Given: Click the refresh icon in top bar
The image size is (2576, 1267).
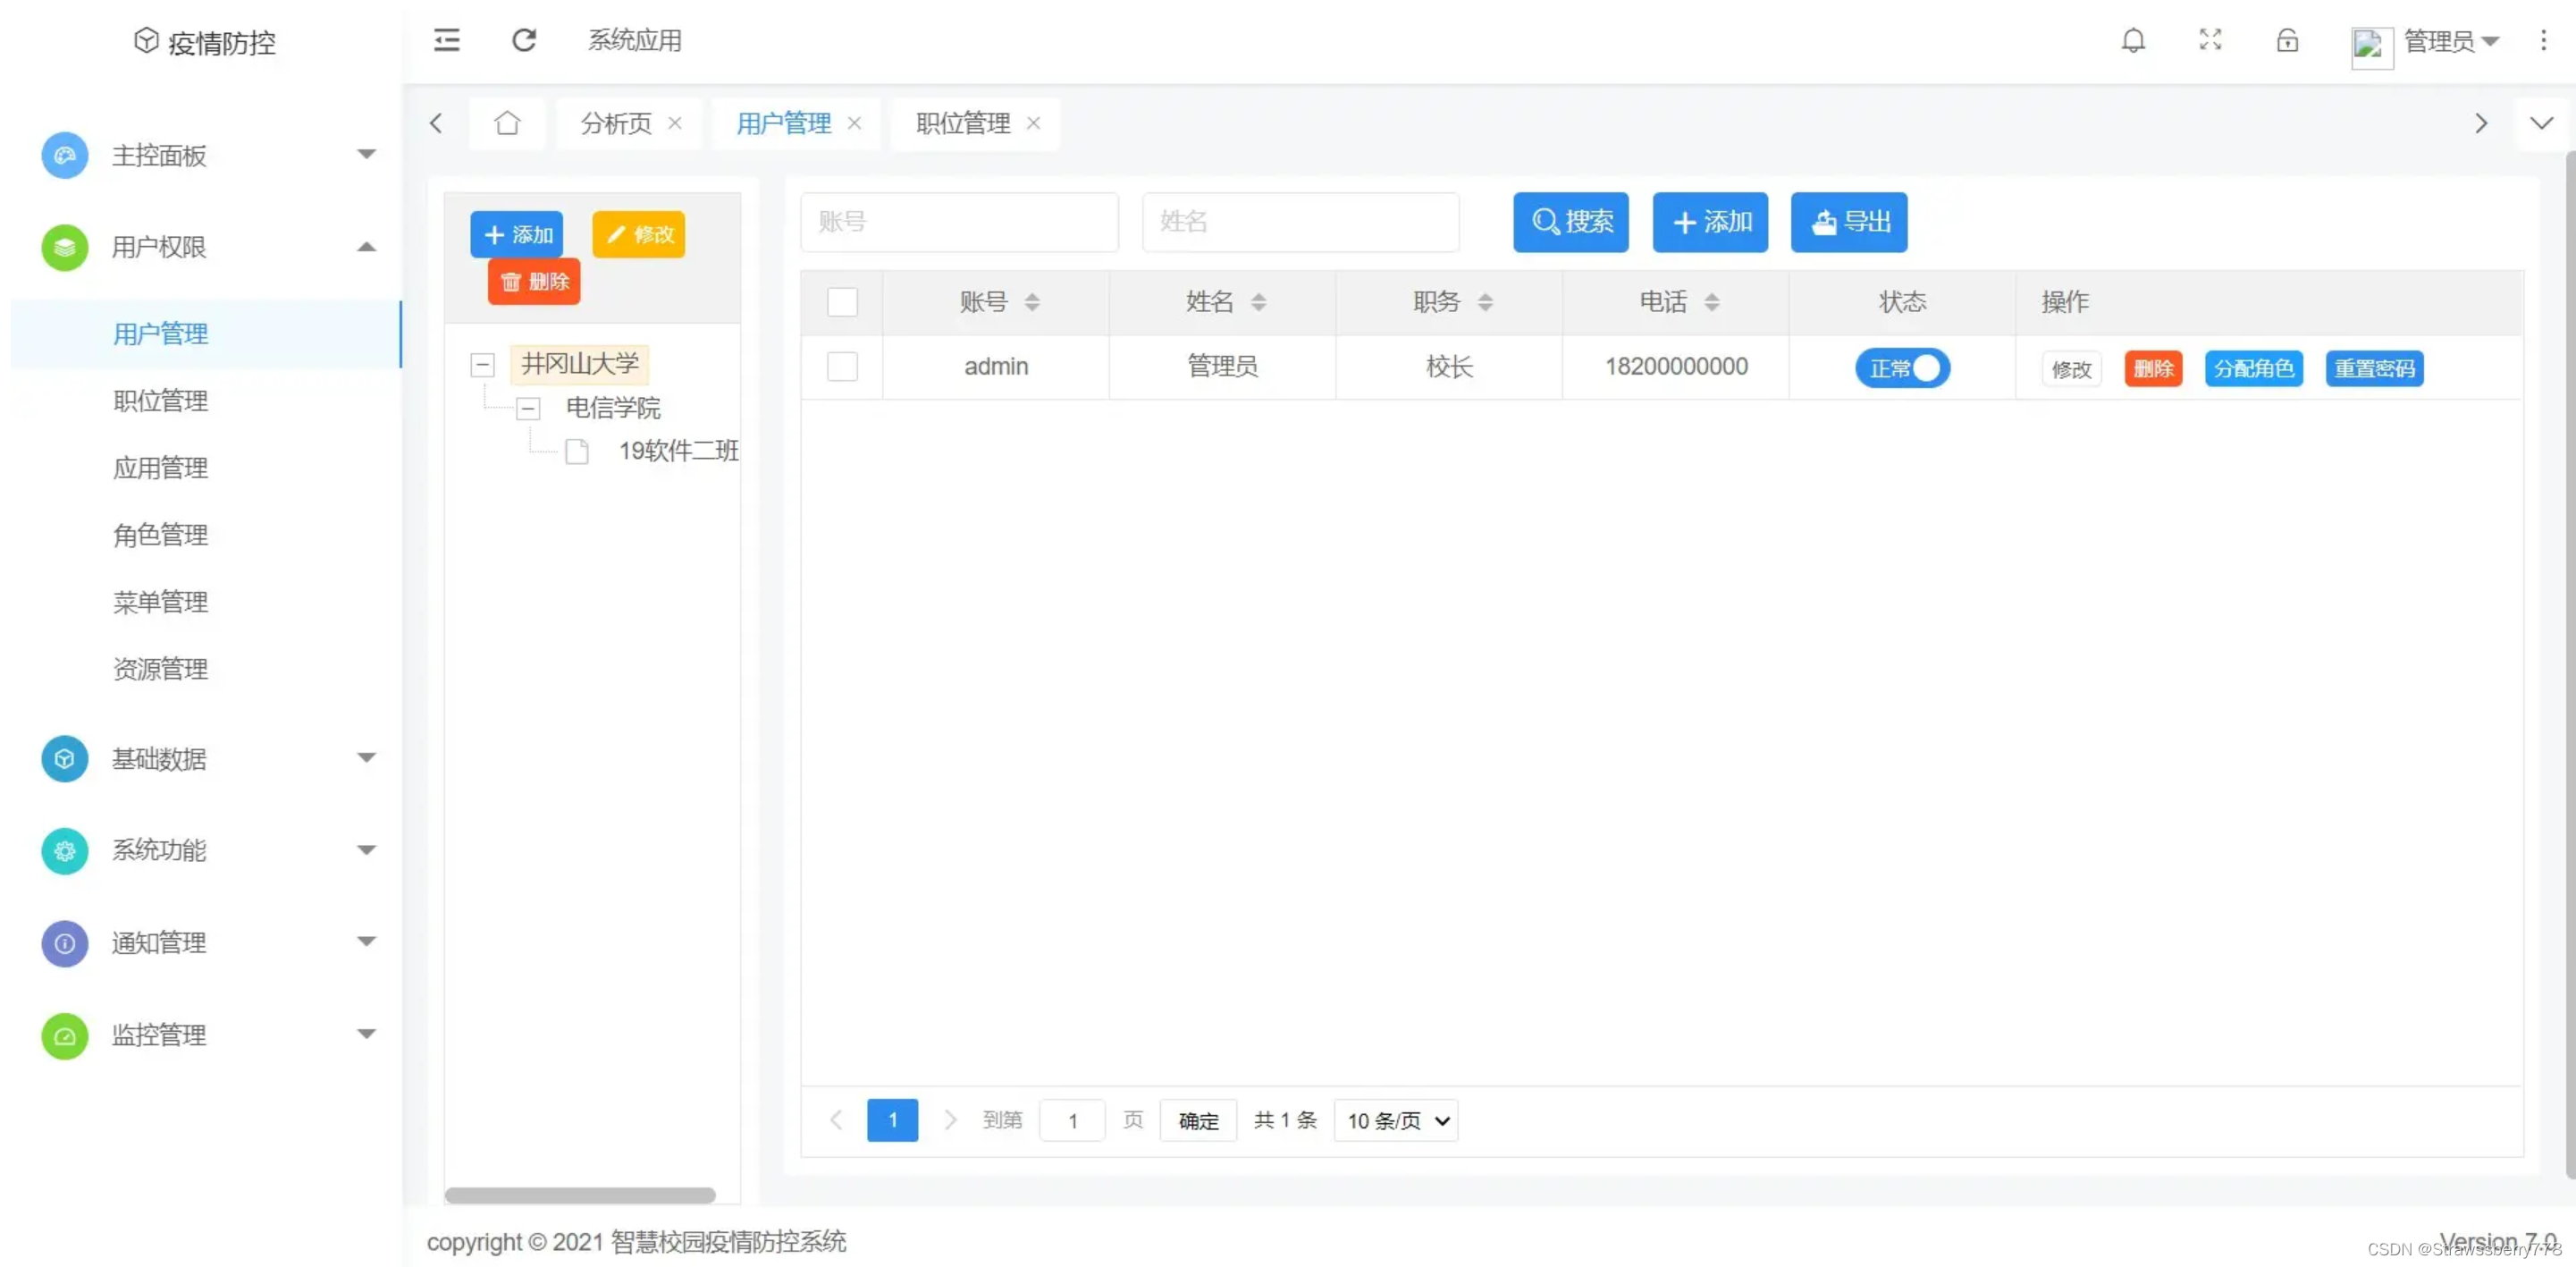Looking at the screenshot, I should pos(524,40).
